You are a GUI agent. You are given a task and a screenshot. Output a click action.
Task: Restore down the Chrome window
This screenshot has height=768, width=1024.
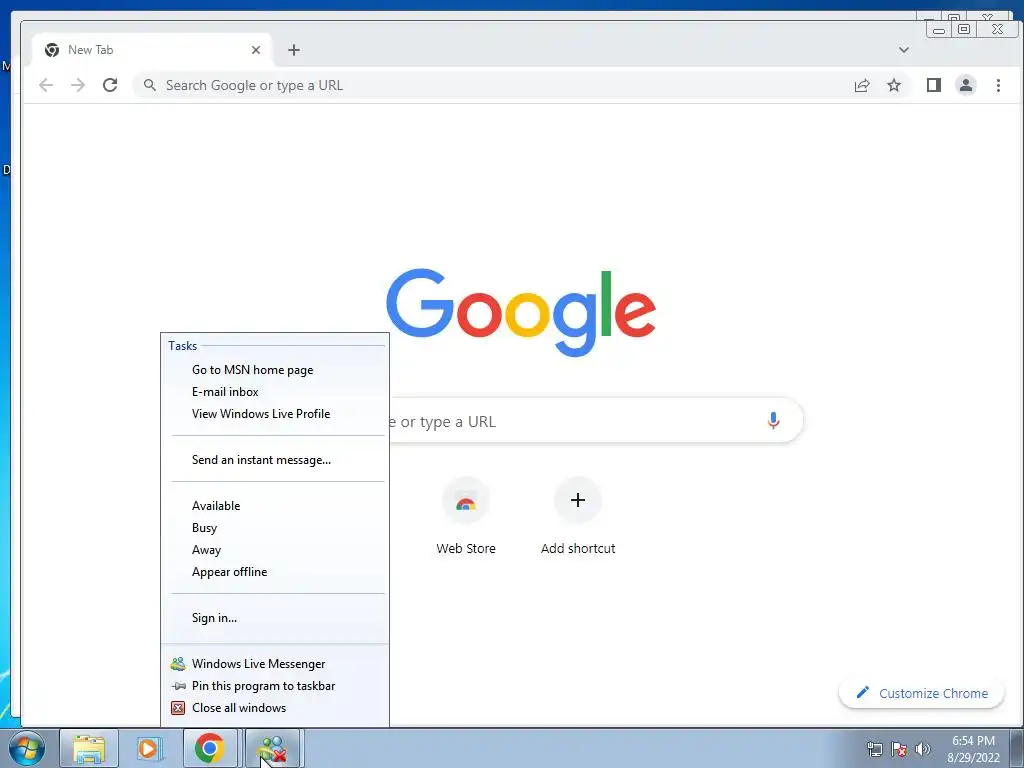pyautogui.click(x=963, y=29)
